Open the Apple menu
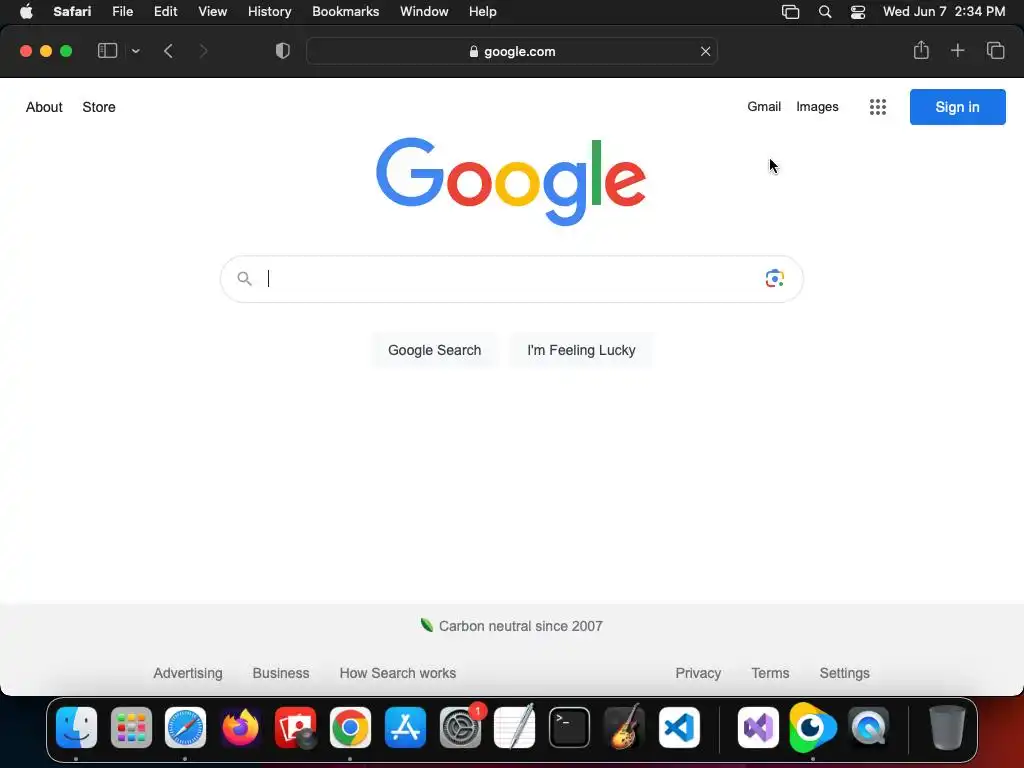 26,12
